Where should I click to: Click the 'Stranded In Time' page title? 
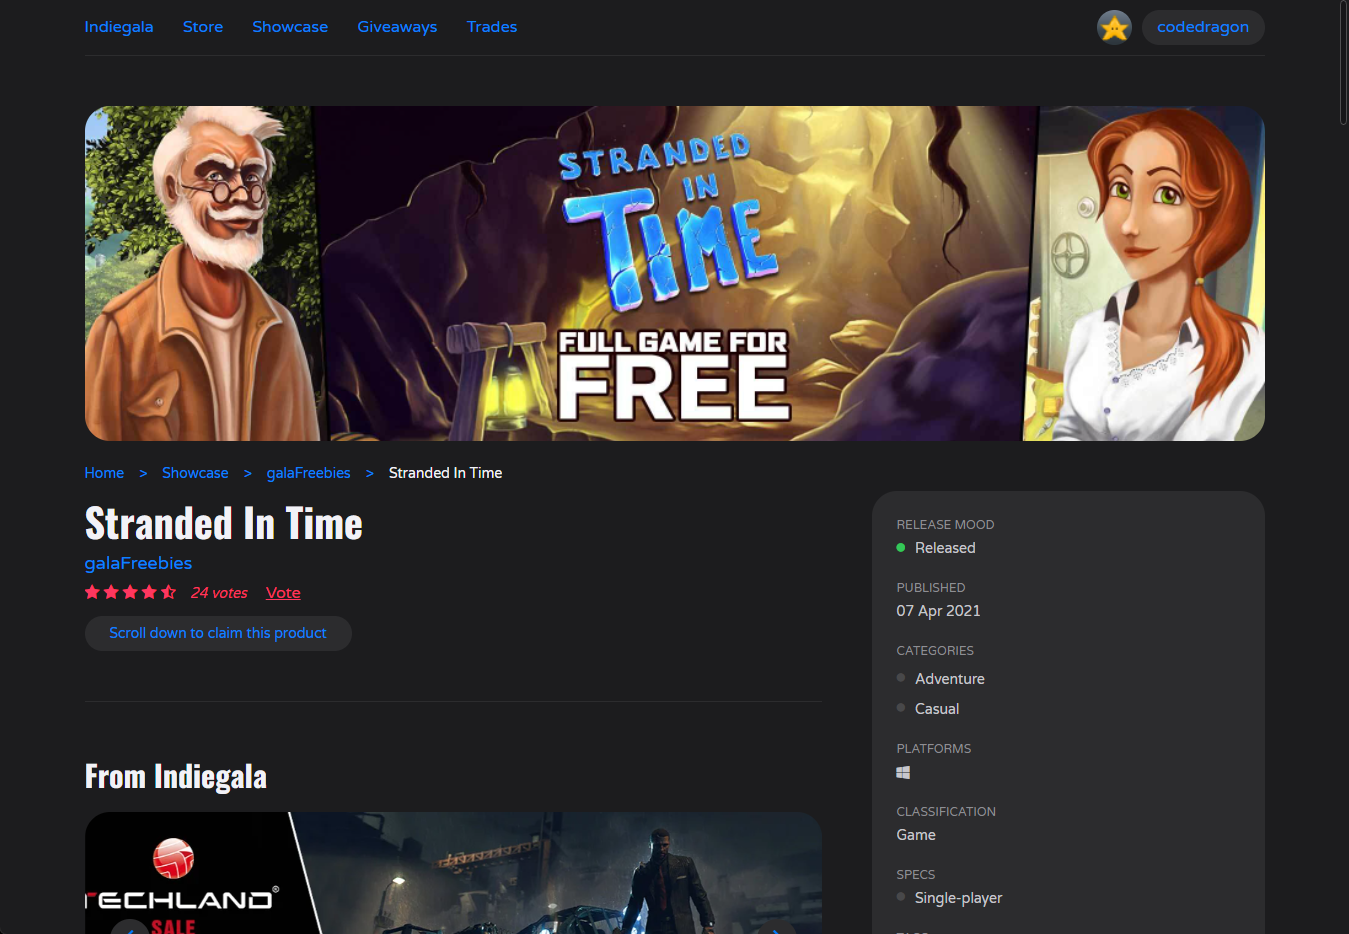point(224,523)
